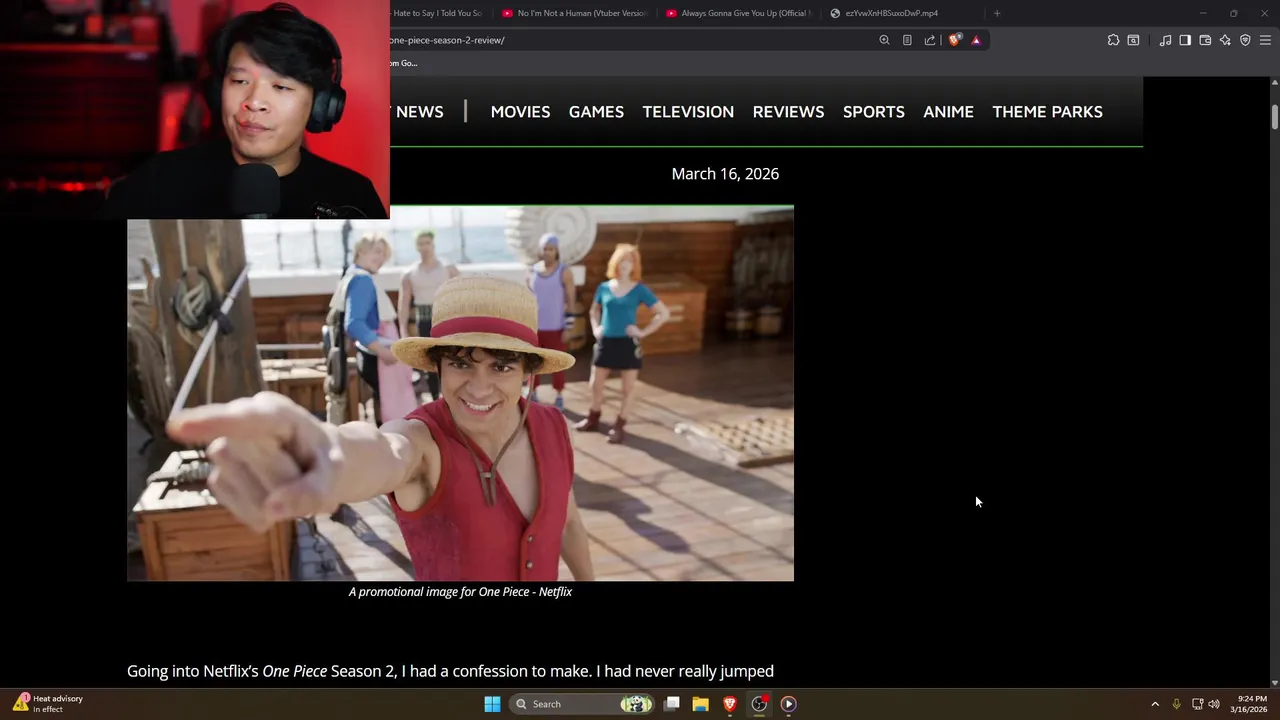Open the NEWS menu on the site

point(419,112)
